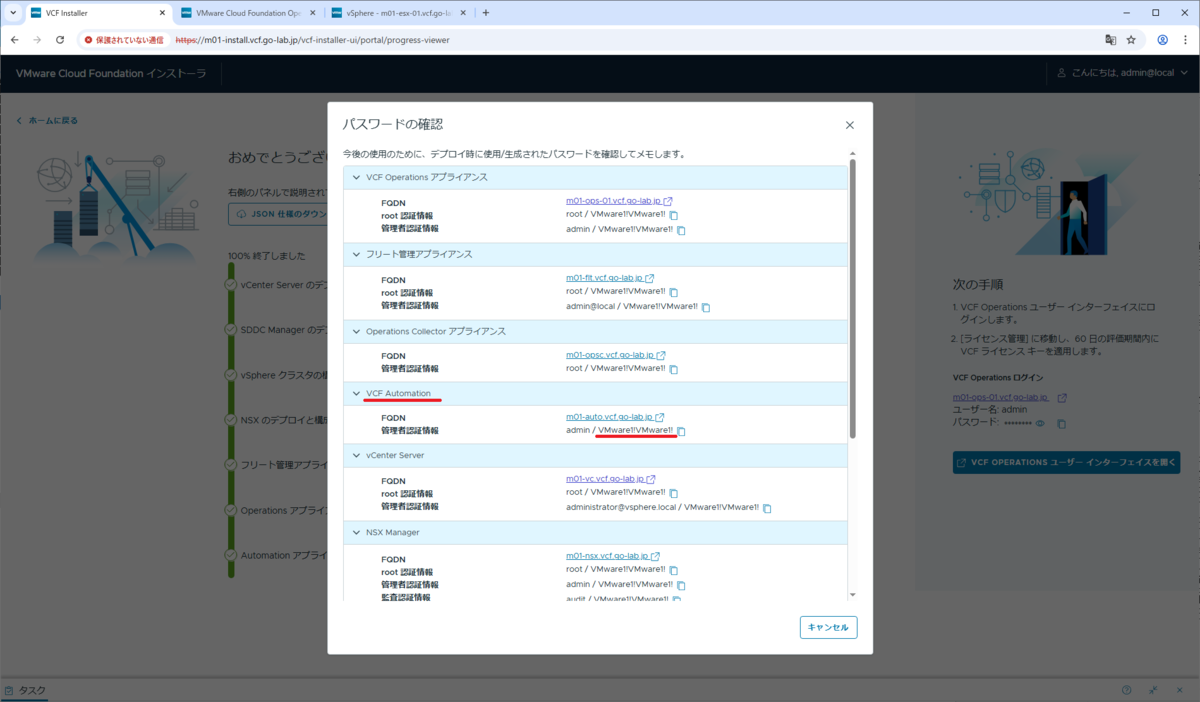Copy admin password for VCF Automation
1200x702 pixels.
coord(681,432)
